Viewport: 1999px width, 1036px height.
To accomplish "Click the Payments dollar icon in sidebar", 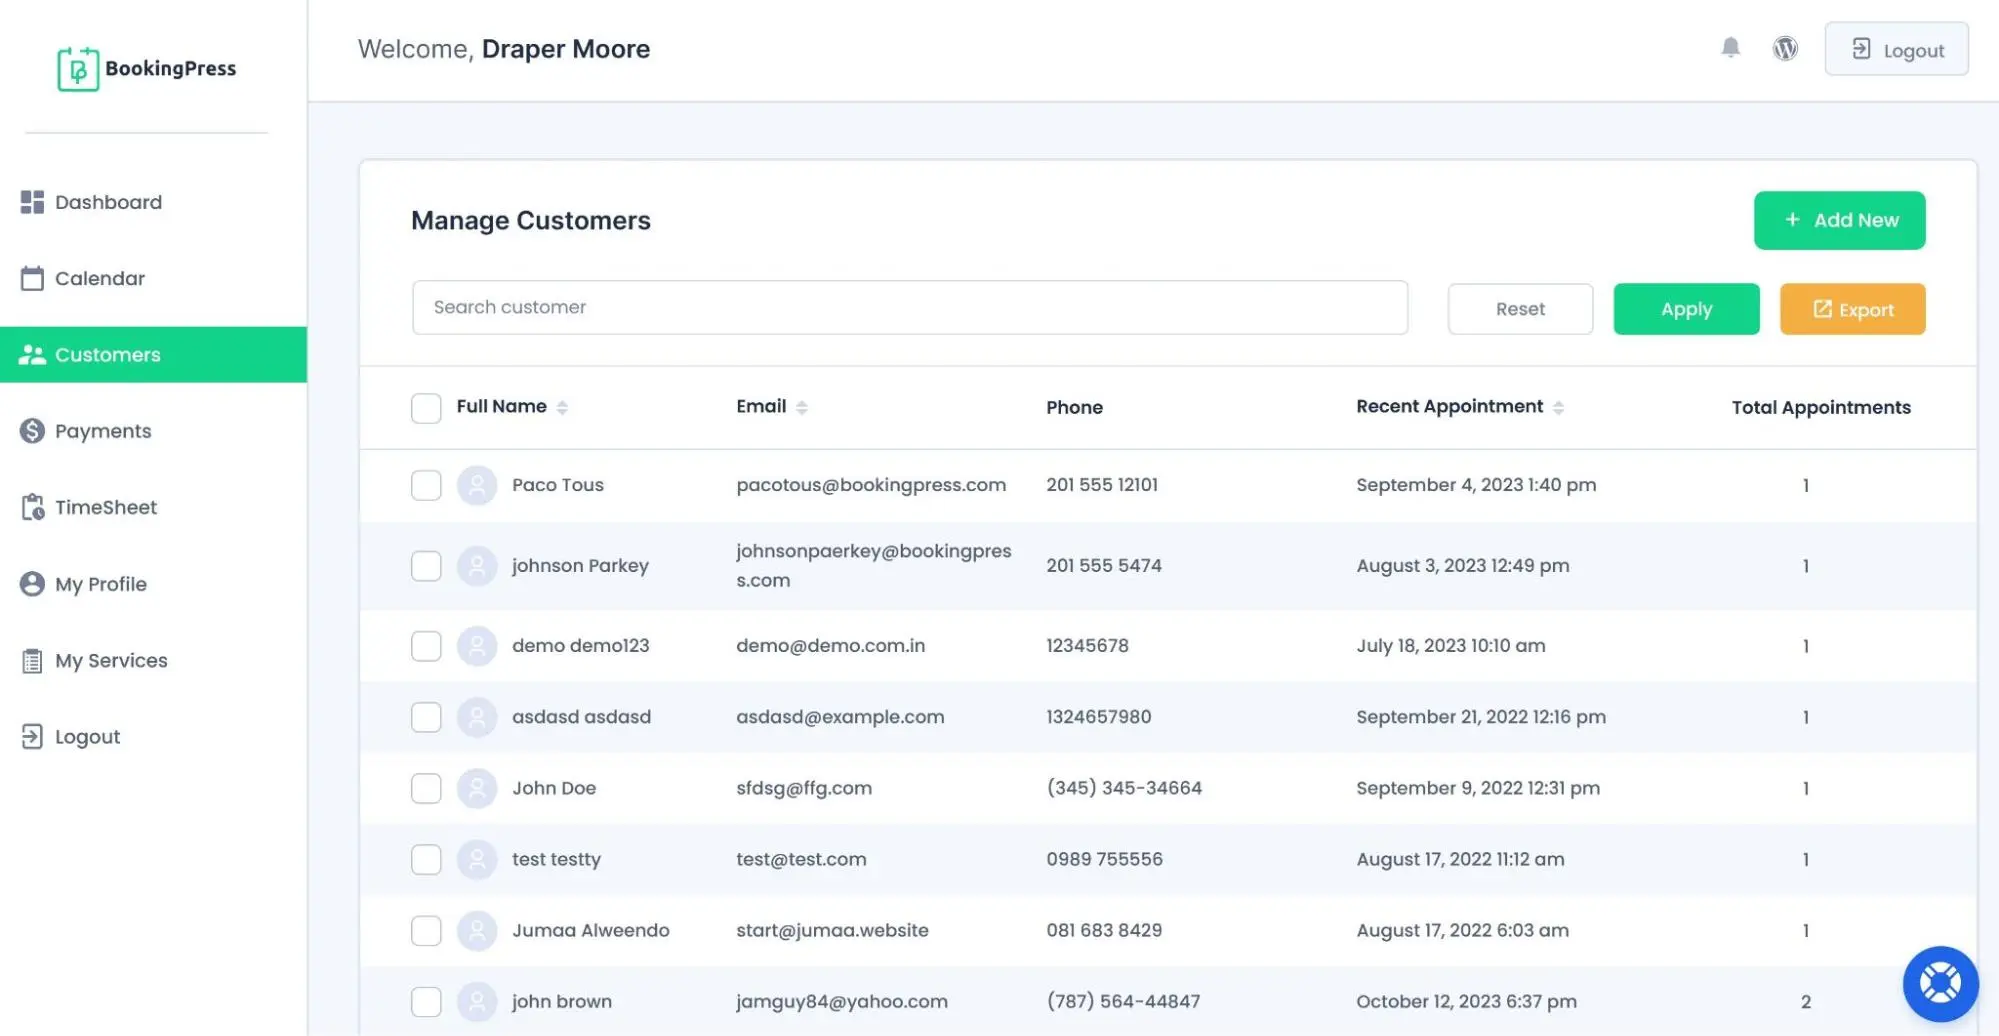I will 32,431.
